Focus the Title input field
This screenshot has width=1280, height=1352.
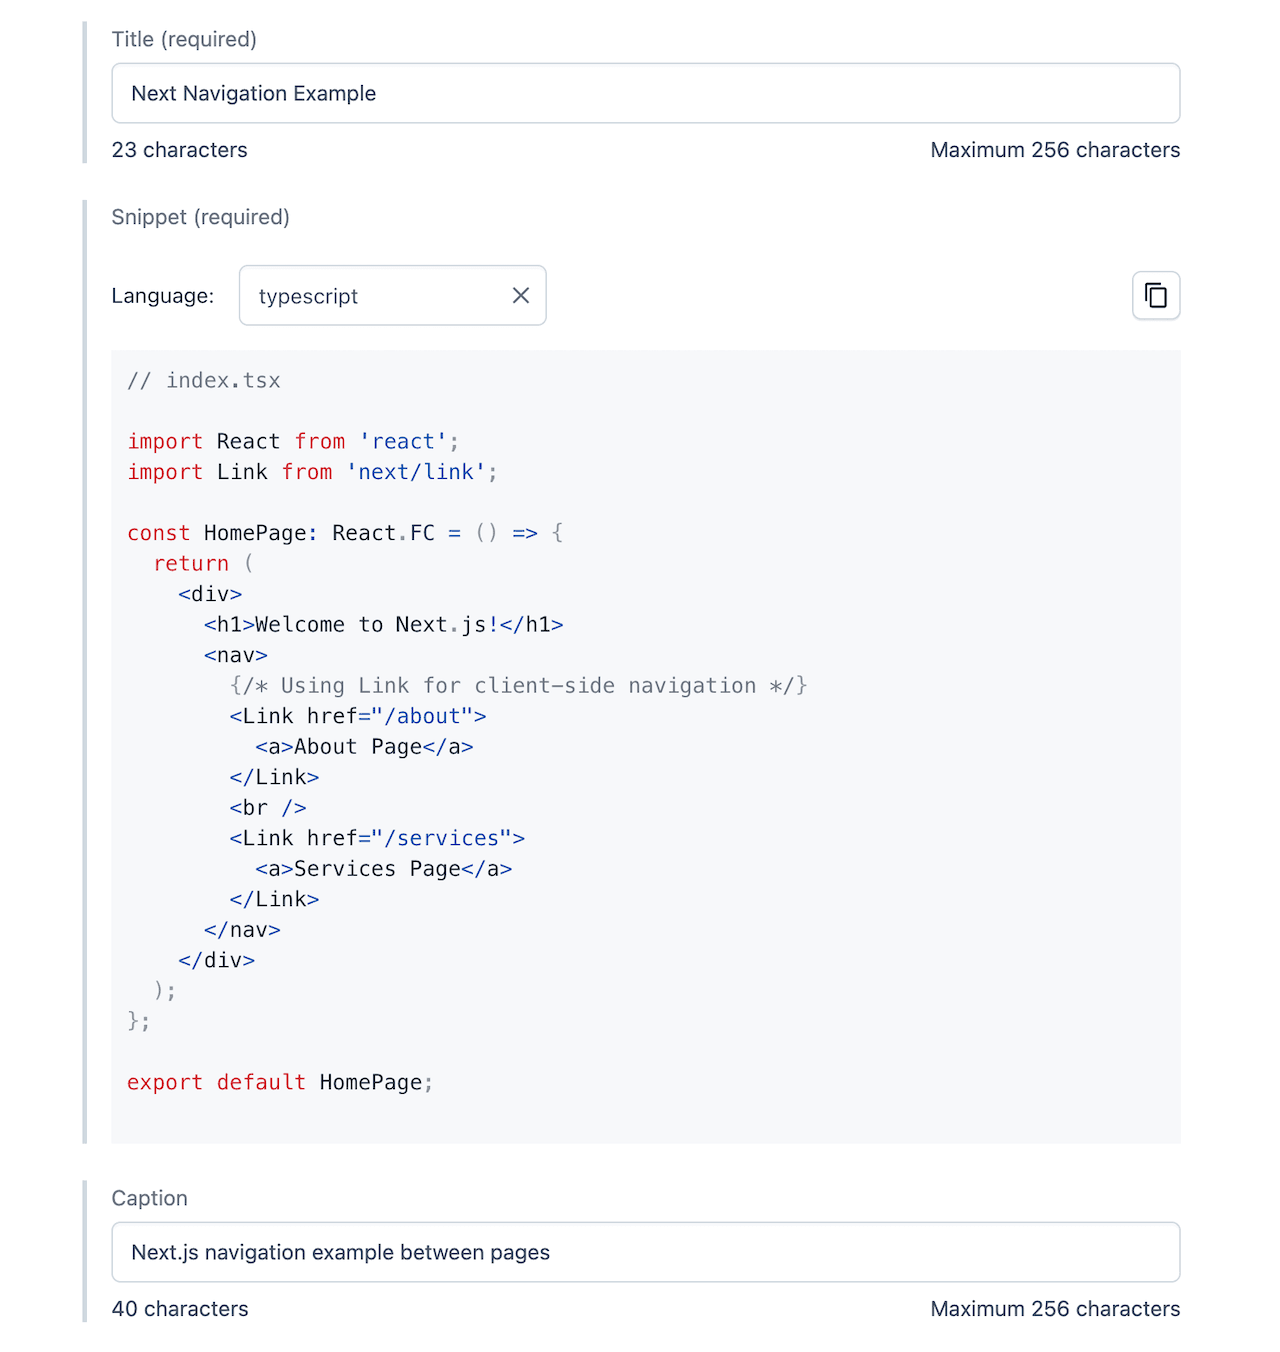pyautogui.click(x=645, y=94)
